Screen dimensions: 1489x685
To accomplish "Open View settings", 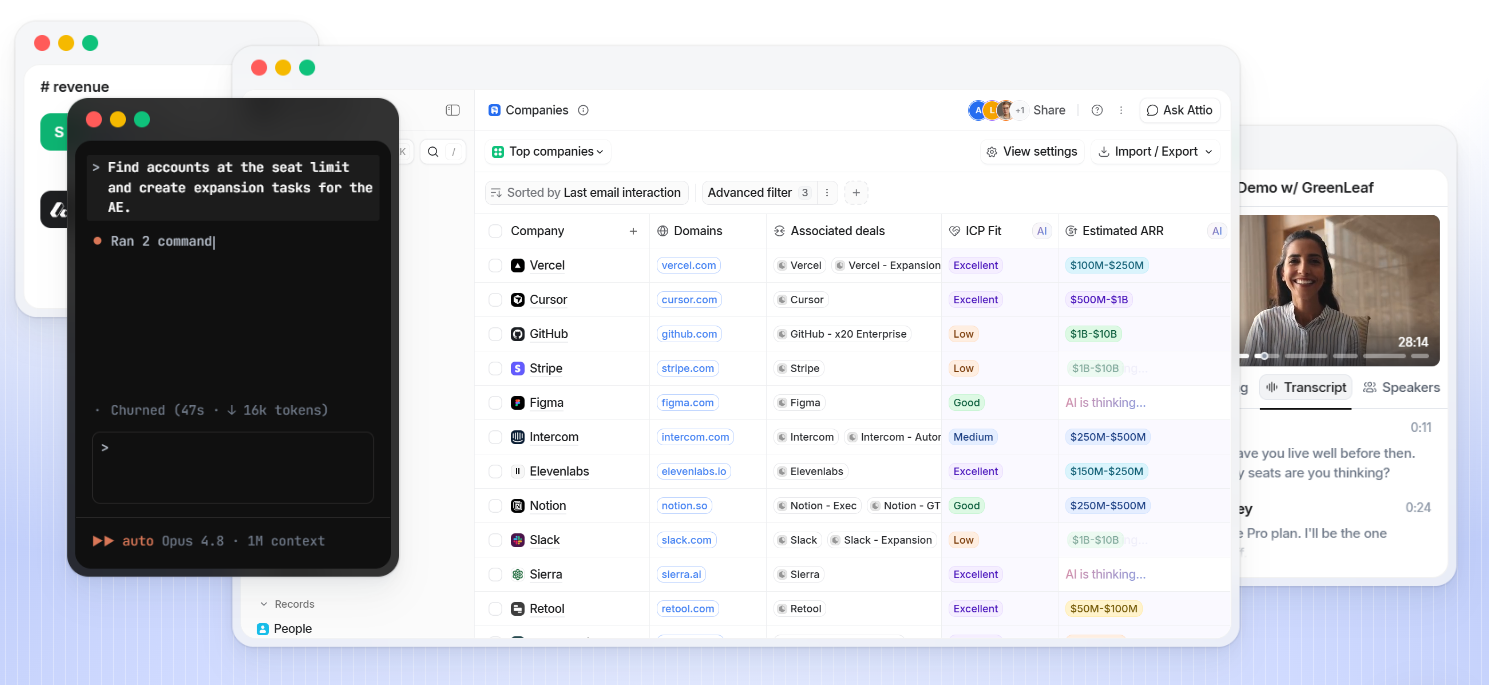I will point(1031,152).
